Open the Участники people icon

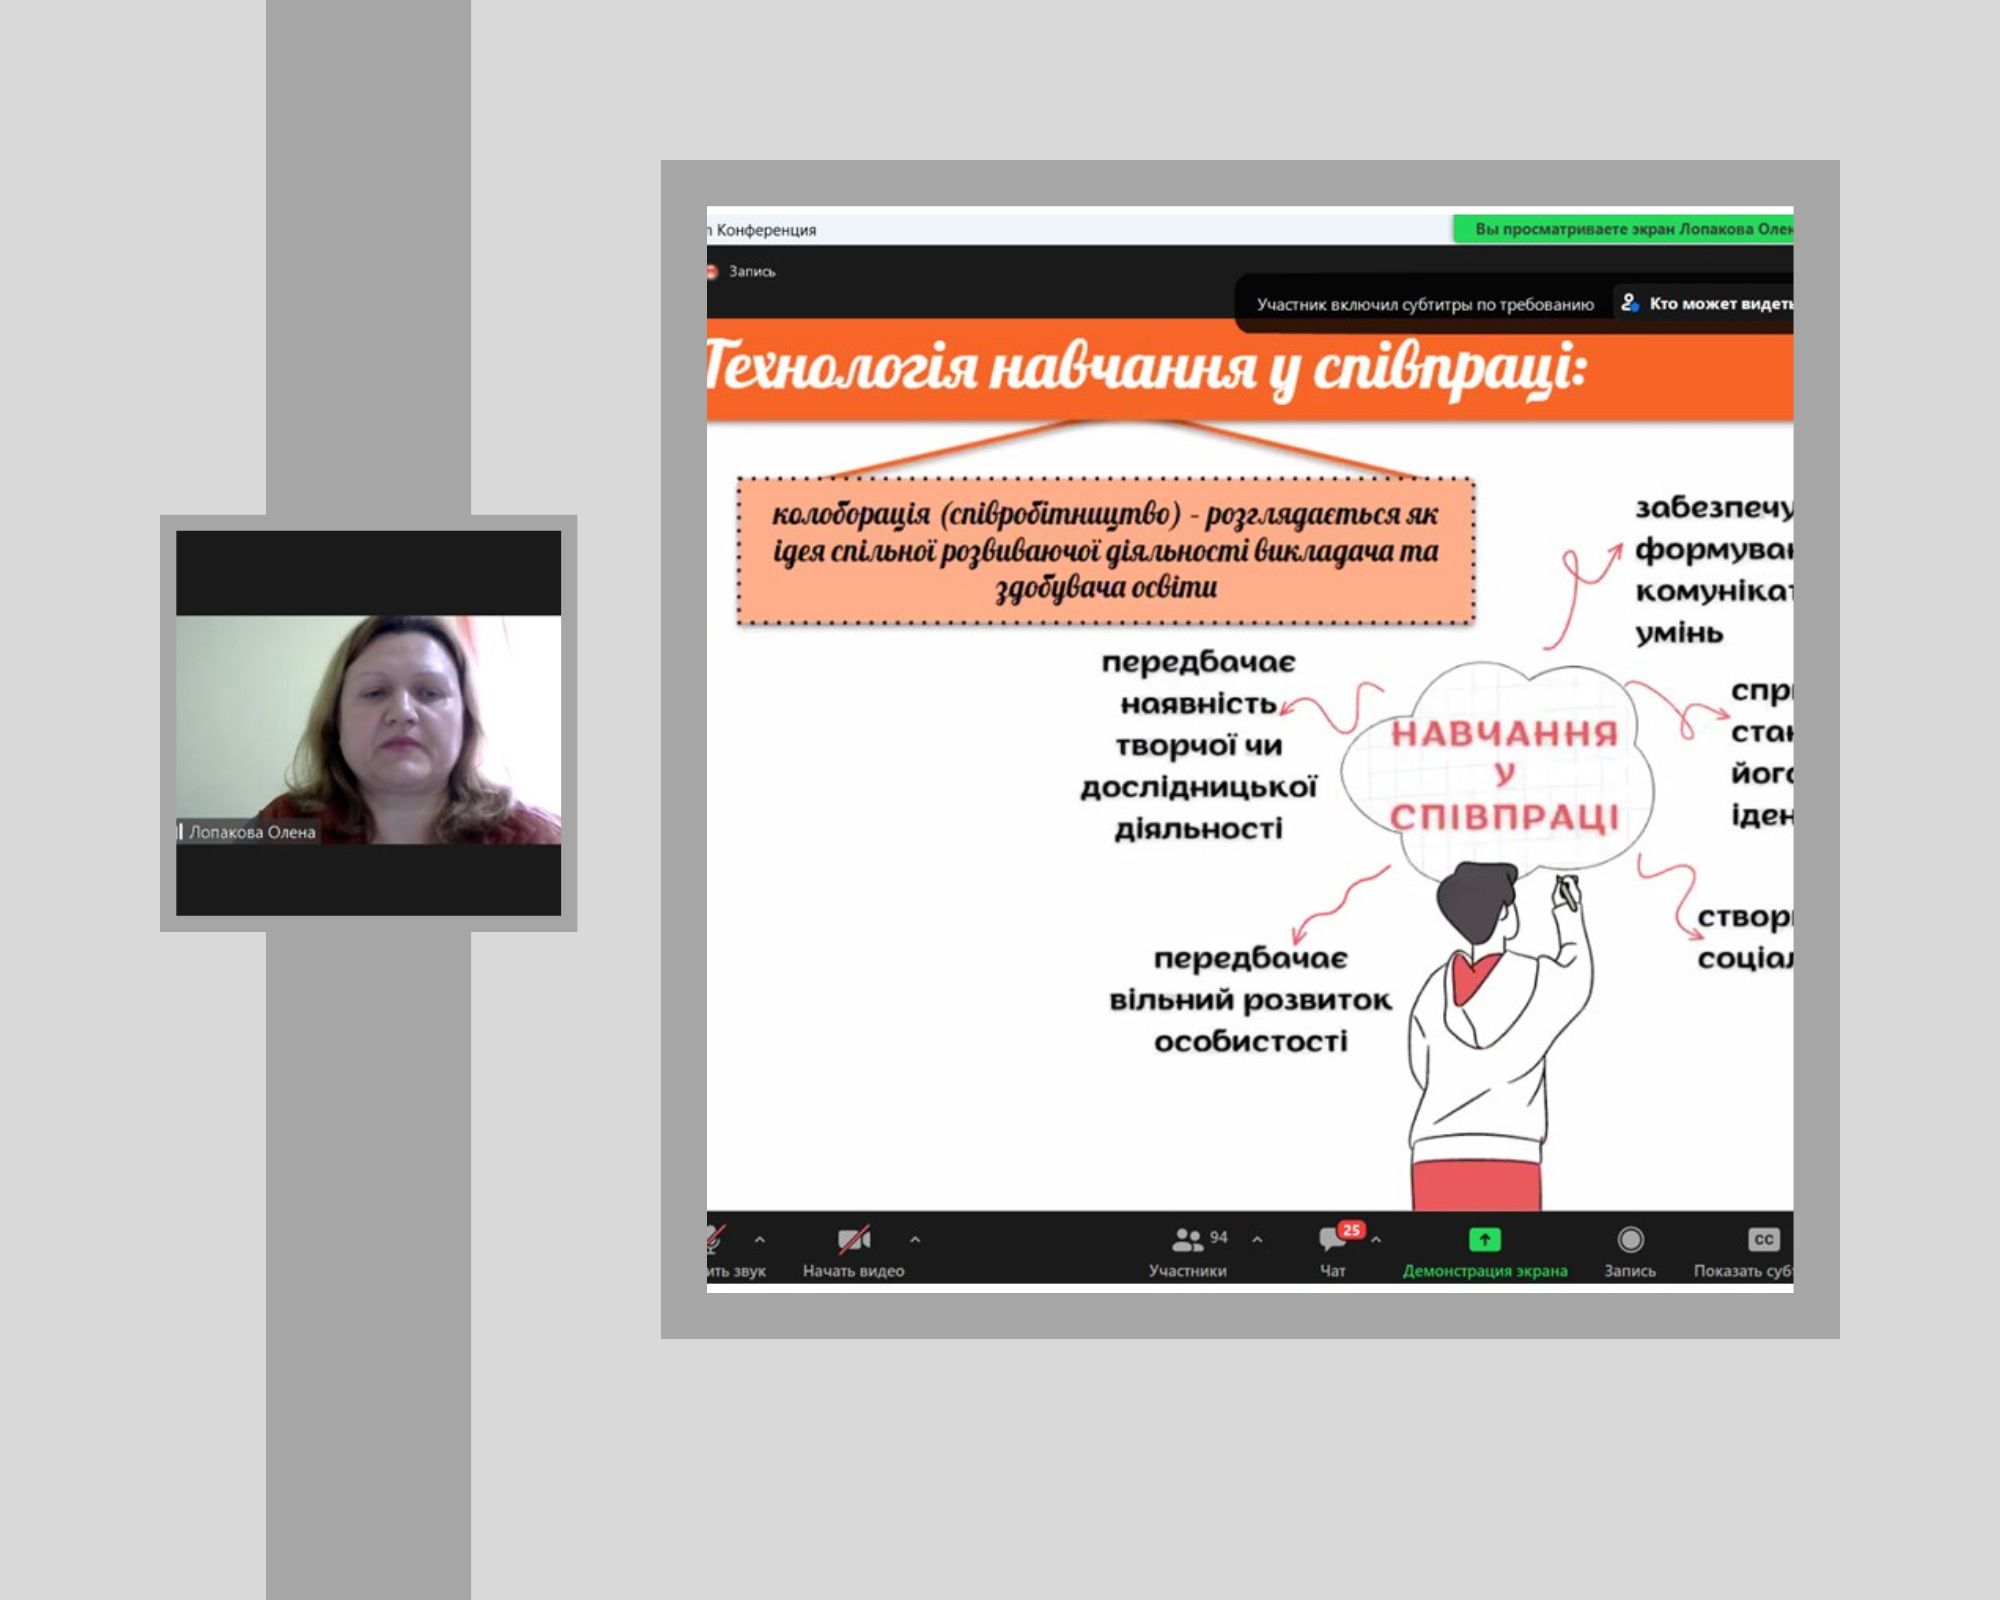pos(1187,1240)
